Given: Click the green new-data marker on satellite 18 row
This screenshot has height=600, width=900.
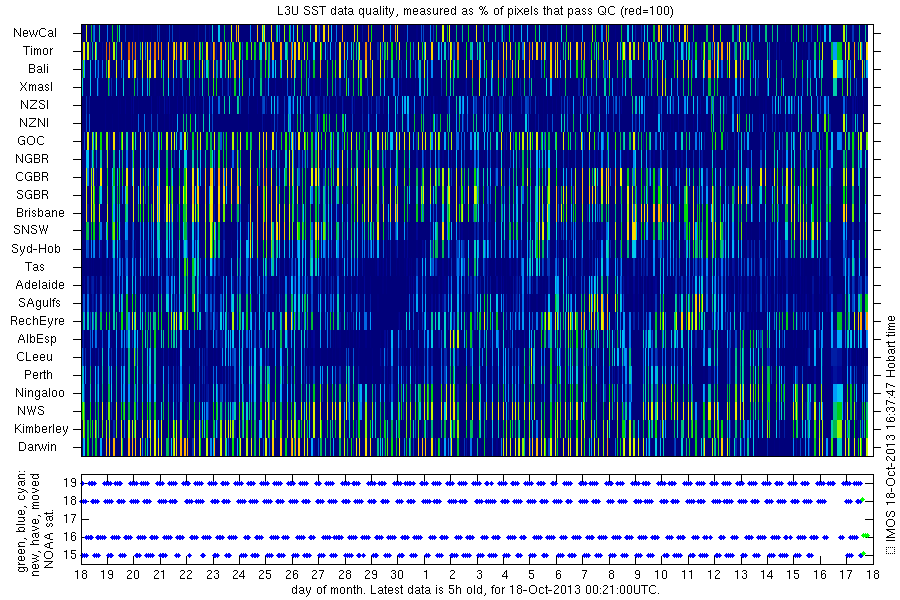Looking at the screenshot, I should [x=862, y=500].
